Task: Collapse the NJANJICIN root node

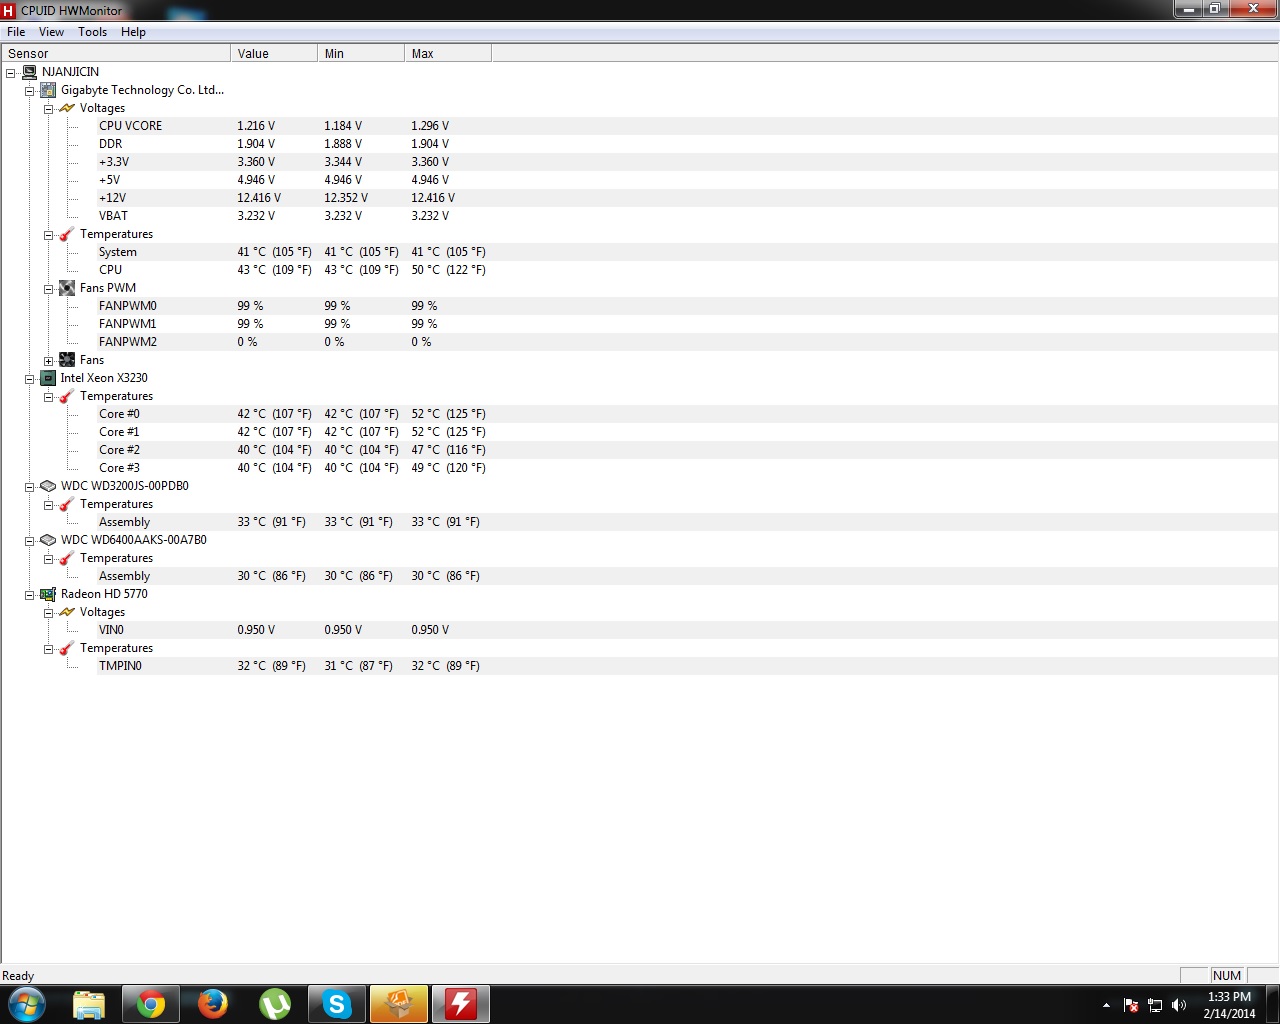Action: point(10,73)
